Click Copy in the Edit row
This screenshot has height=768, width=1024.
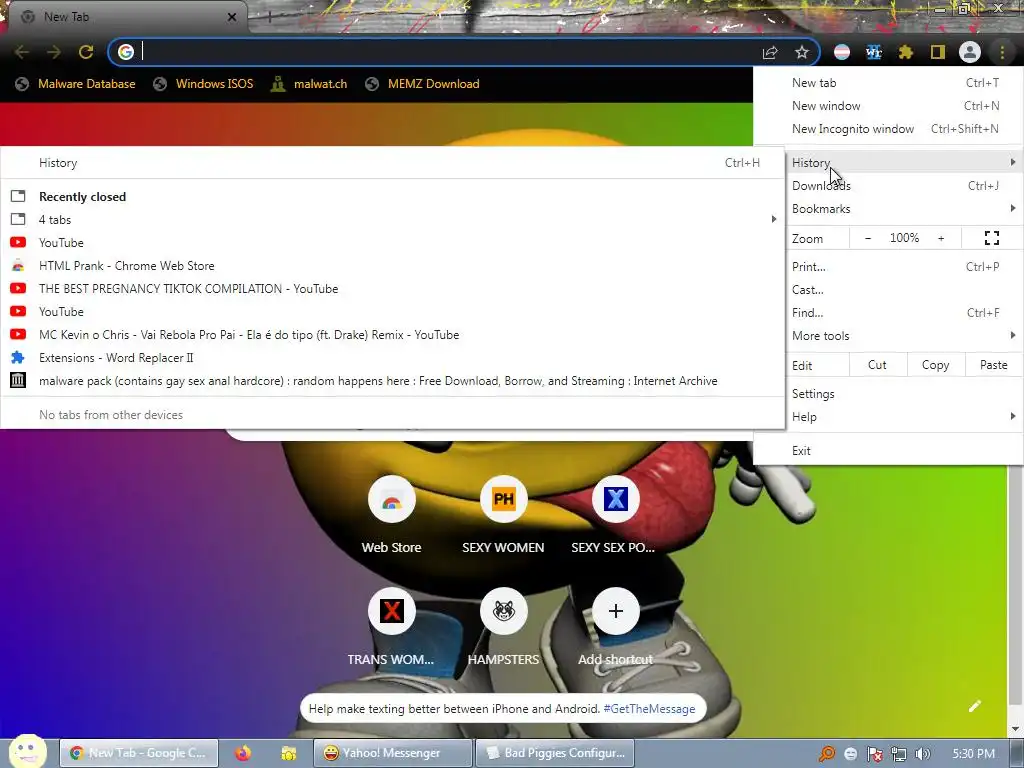click(935, 365)
